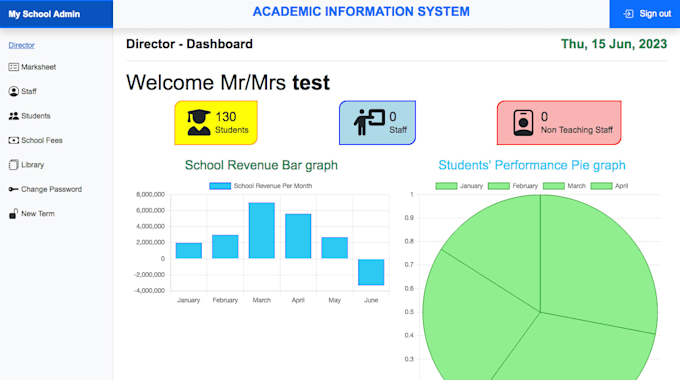Click the -4,000,000 y-axis label
Screen dimensions: 680x380
(149, 291)
